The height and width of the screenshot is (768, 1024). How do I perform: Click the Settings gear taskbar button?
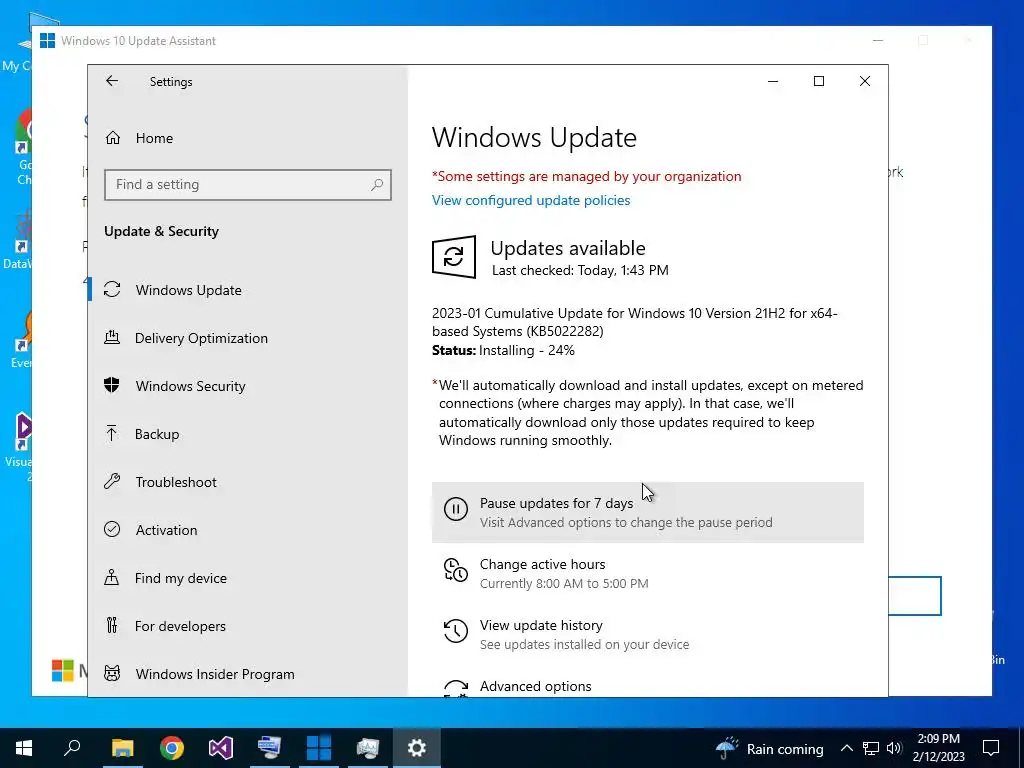pos(417,748)
